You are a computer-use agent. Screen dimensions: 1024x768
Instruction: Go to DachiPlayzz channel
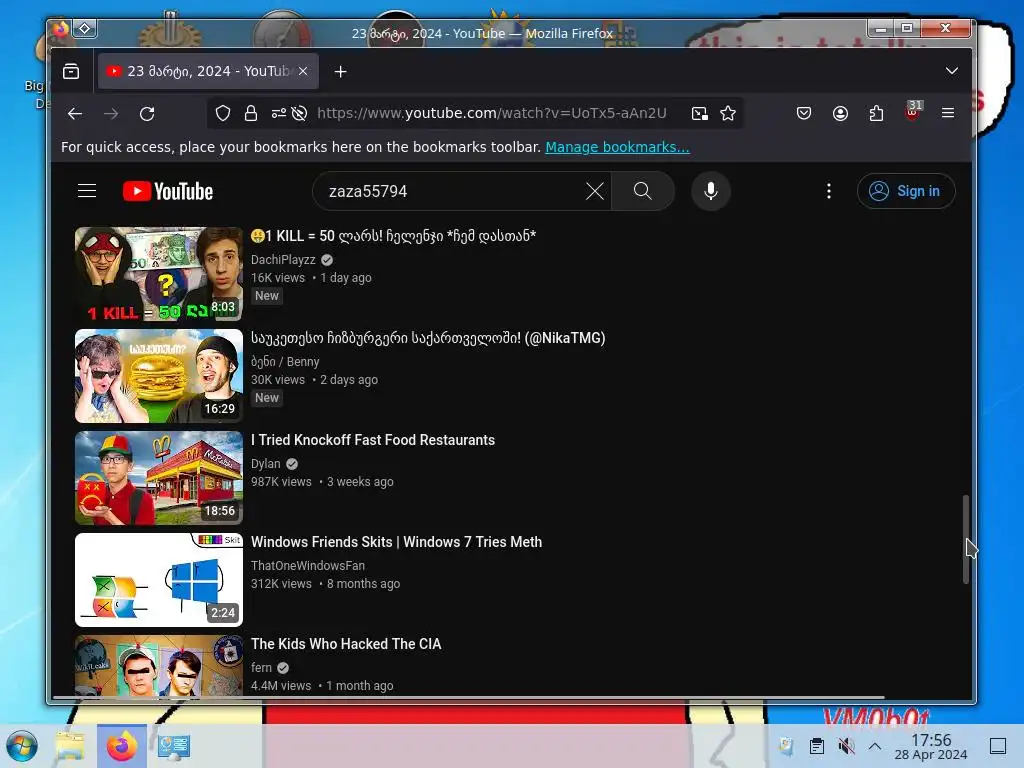pyautogui.click(x=283, y=259)
